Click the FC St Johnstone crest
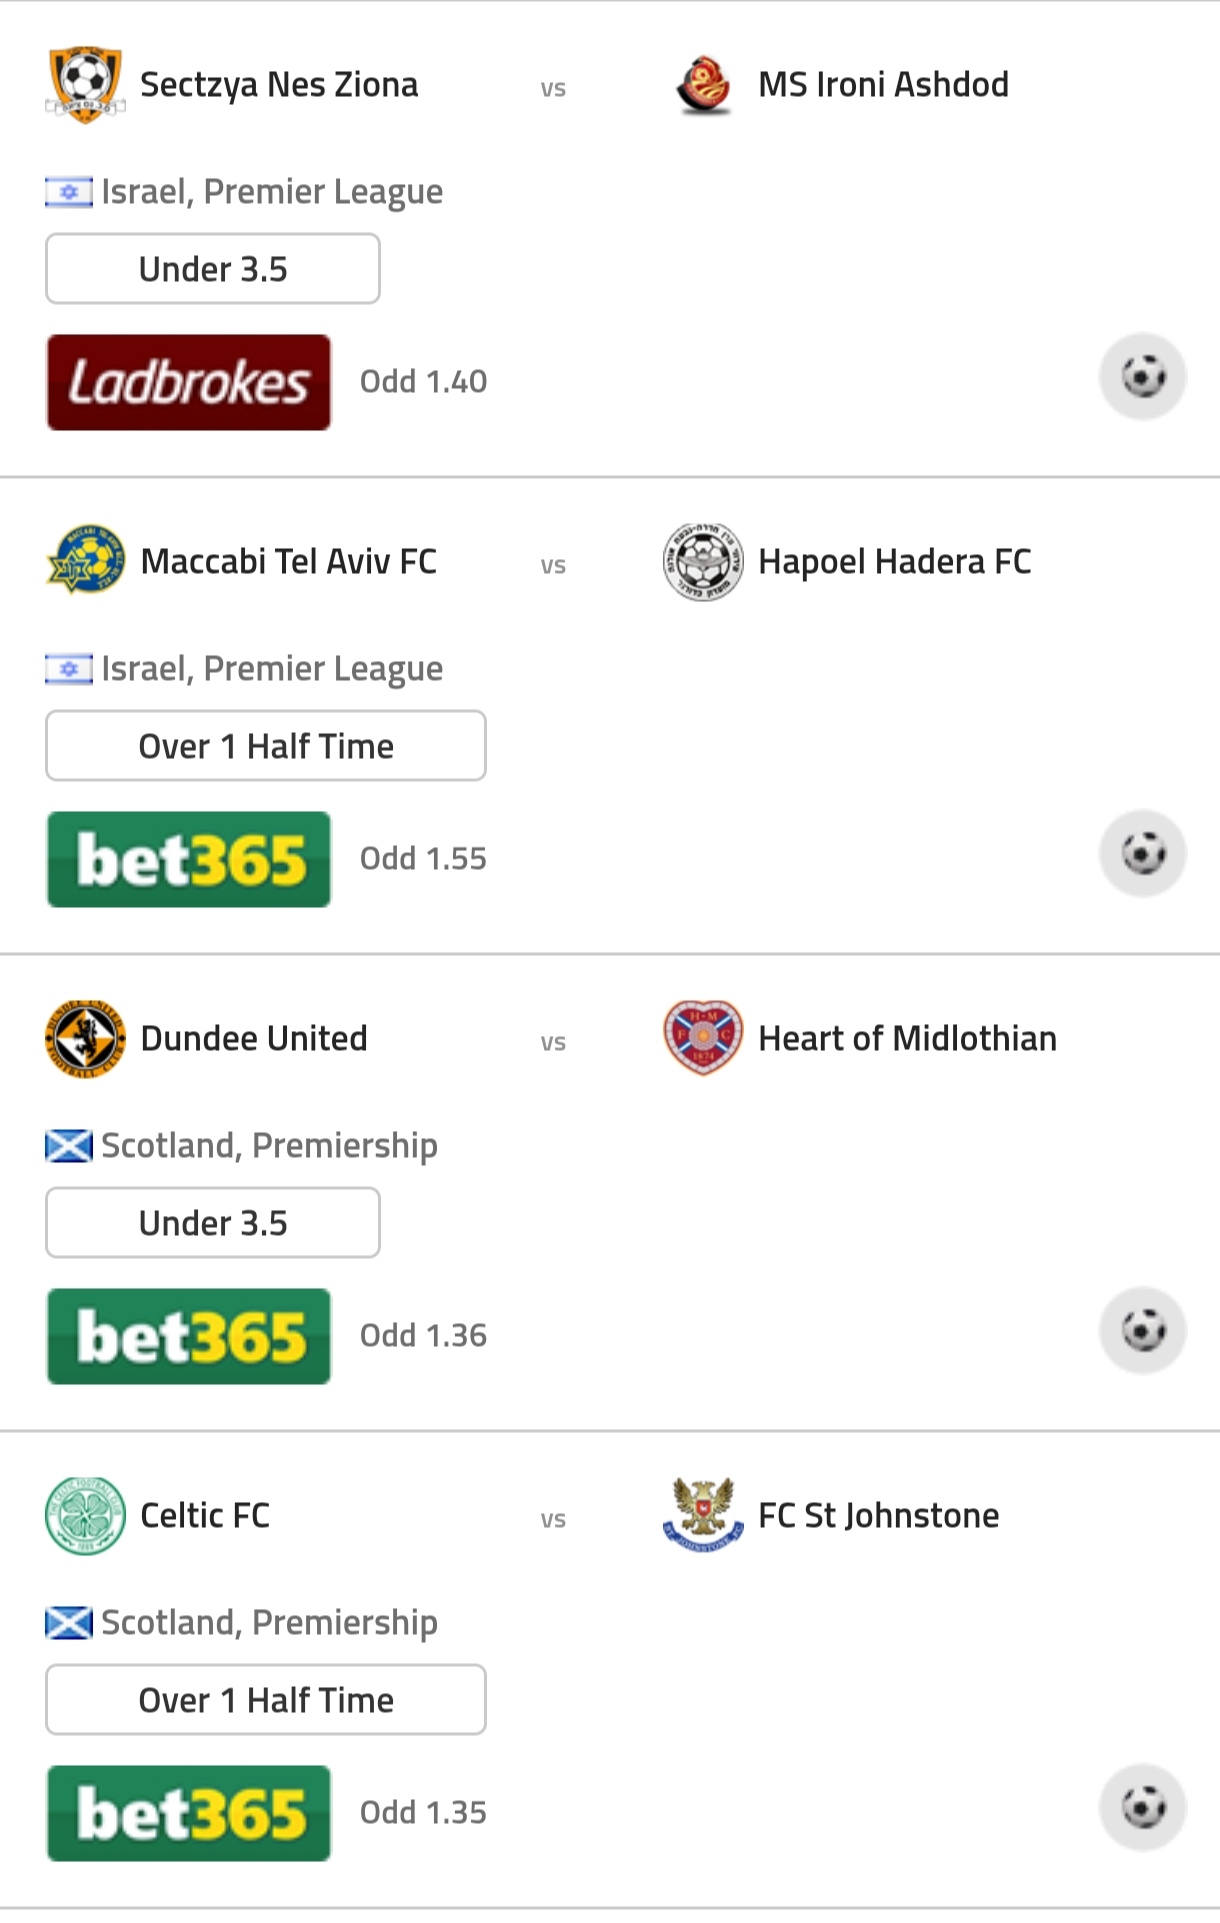The height and width of the screenshot is (1923, 1220). point(703,1515)
